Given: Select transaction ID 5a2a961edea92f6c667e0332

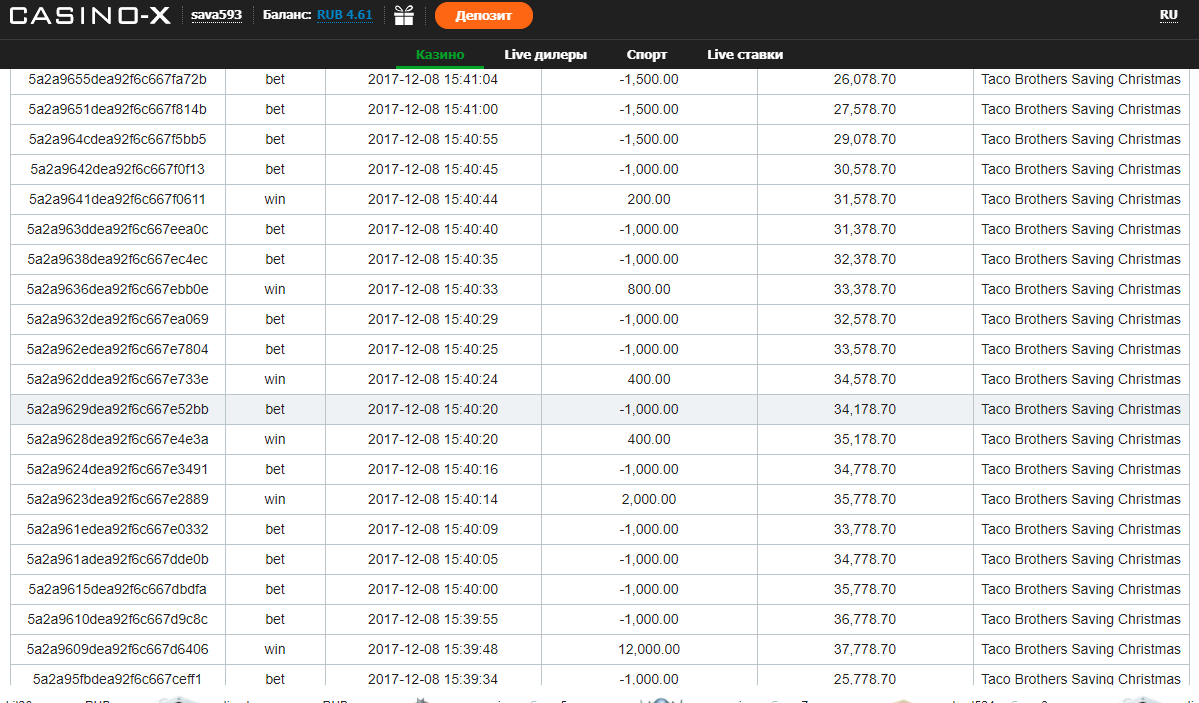Looking at the screenshot, I should (118, 529).
